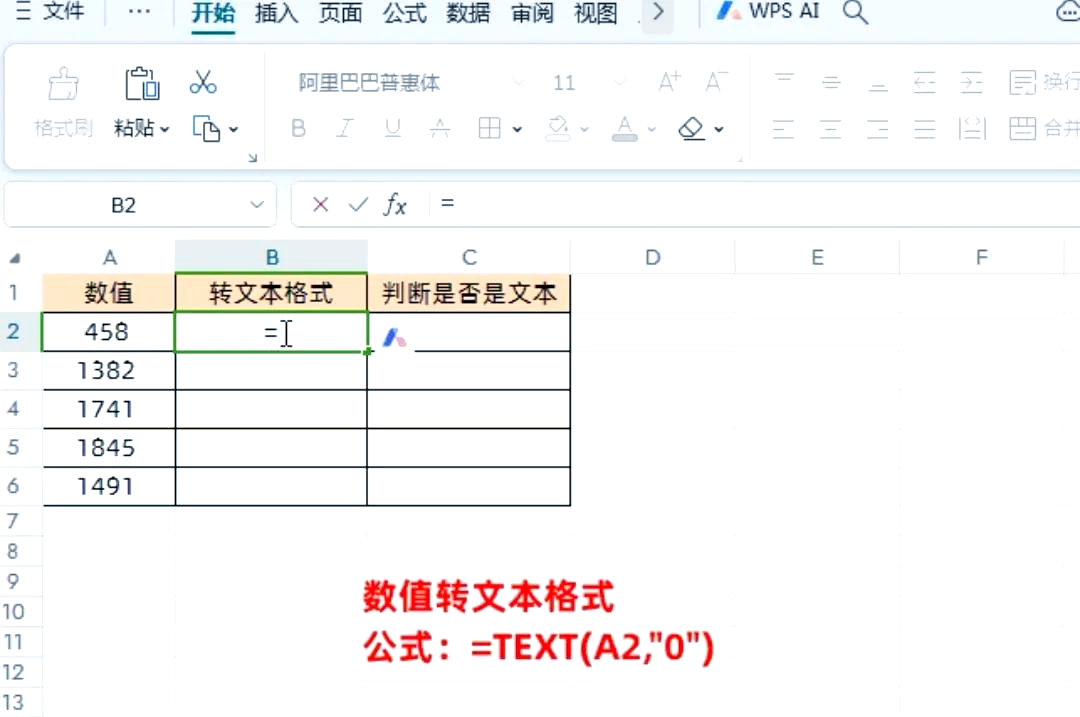Click Bottom Align icon
Image resolution: width=1080 pixels, height=717 pixels.
pos(878,85)
